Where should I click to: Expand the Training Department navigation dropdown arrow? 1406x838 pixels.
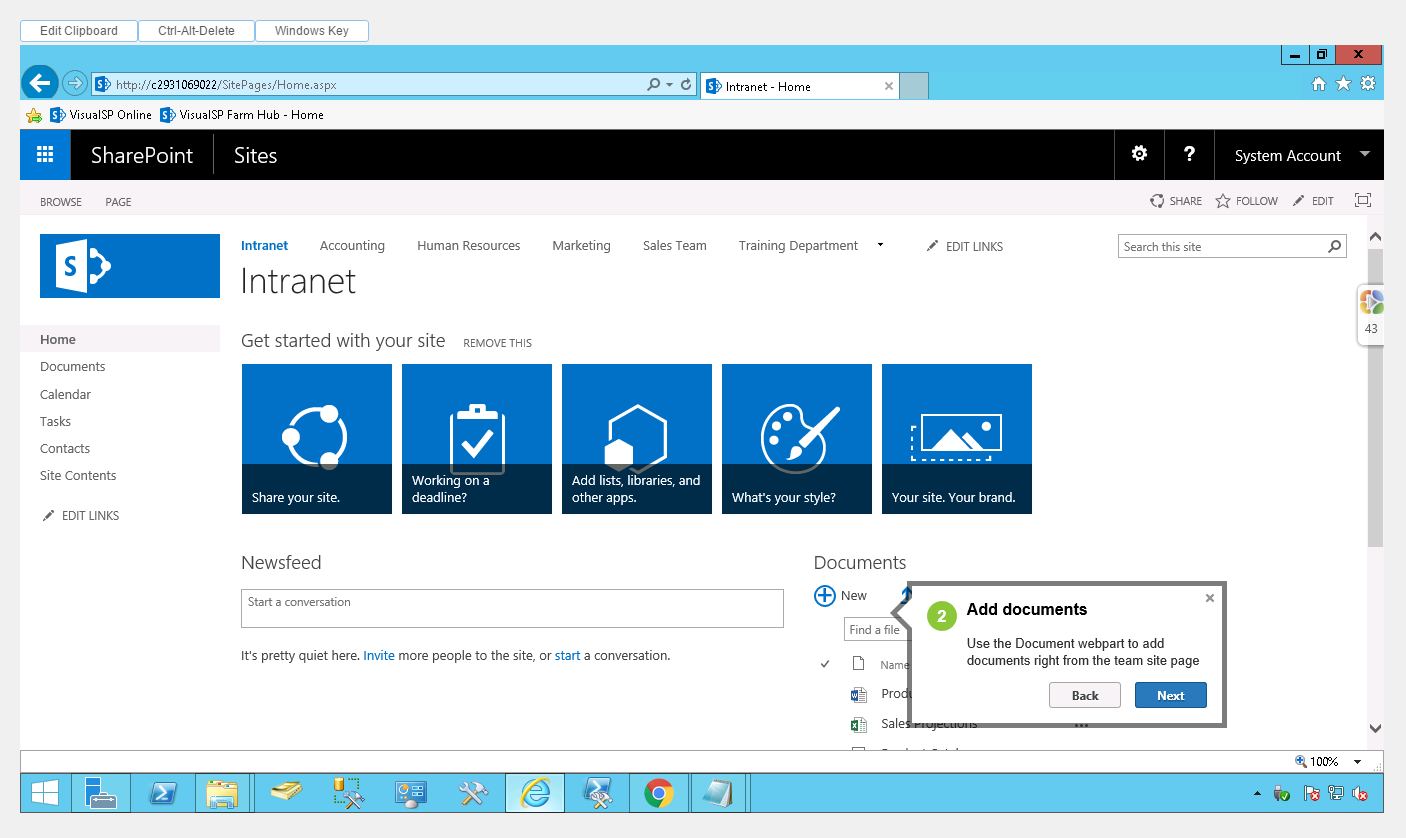click(x=880, y=245)
